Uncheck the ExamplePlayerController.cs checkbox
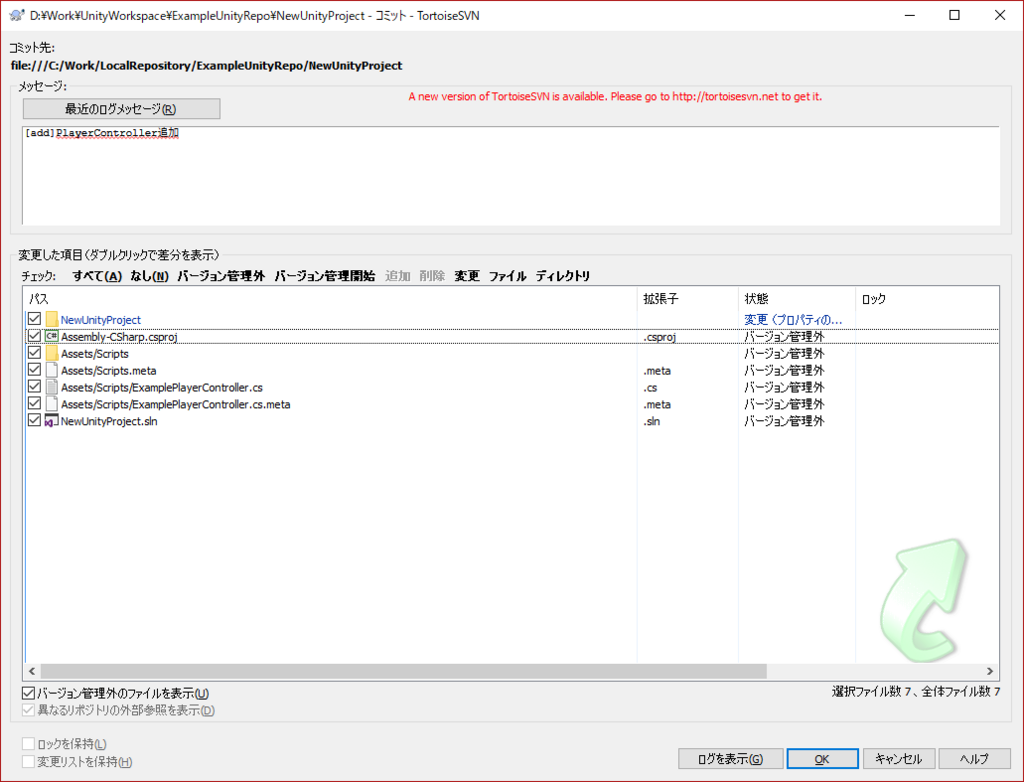The height and width of the screenshot is (782, 1024). coord(35,387)
